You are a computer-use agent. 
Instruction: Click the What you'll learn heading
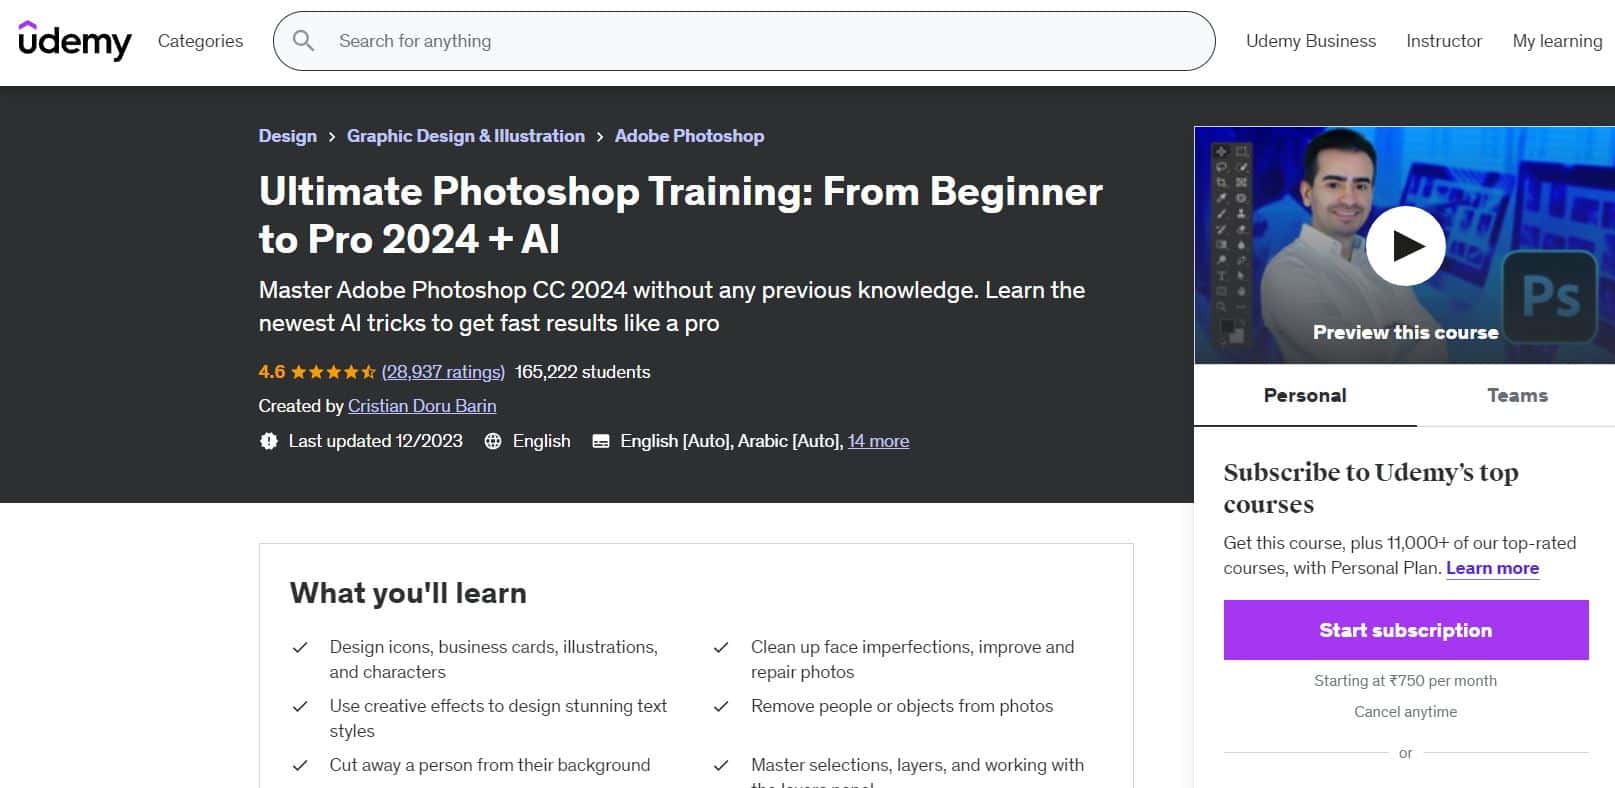(408, 593)
